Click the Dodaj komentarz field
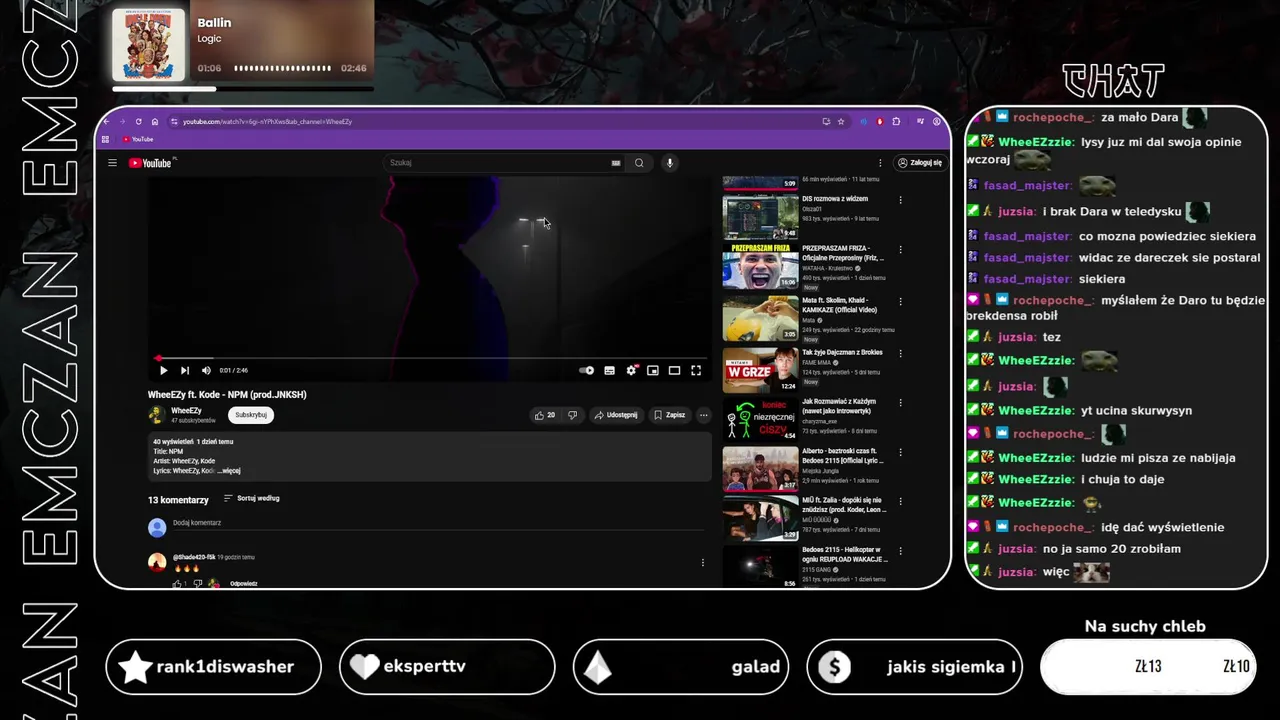 pos(440,523)
